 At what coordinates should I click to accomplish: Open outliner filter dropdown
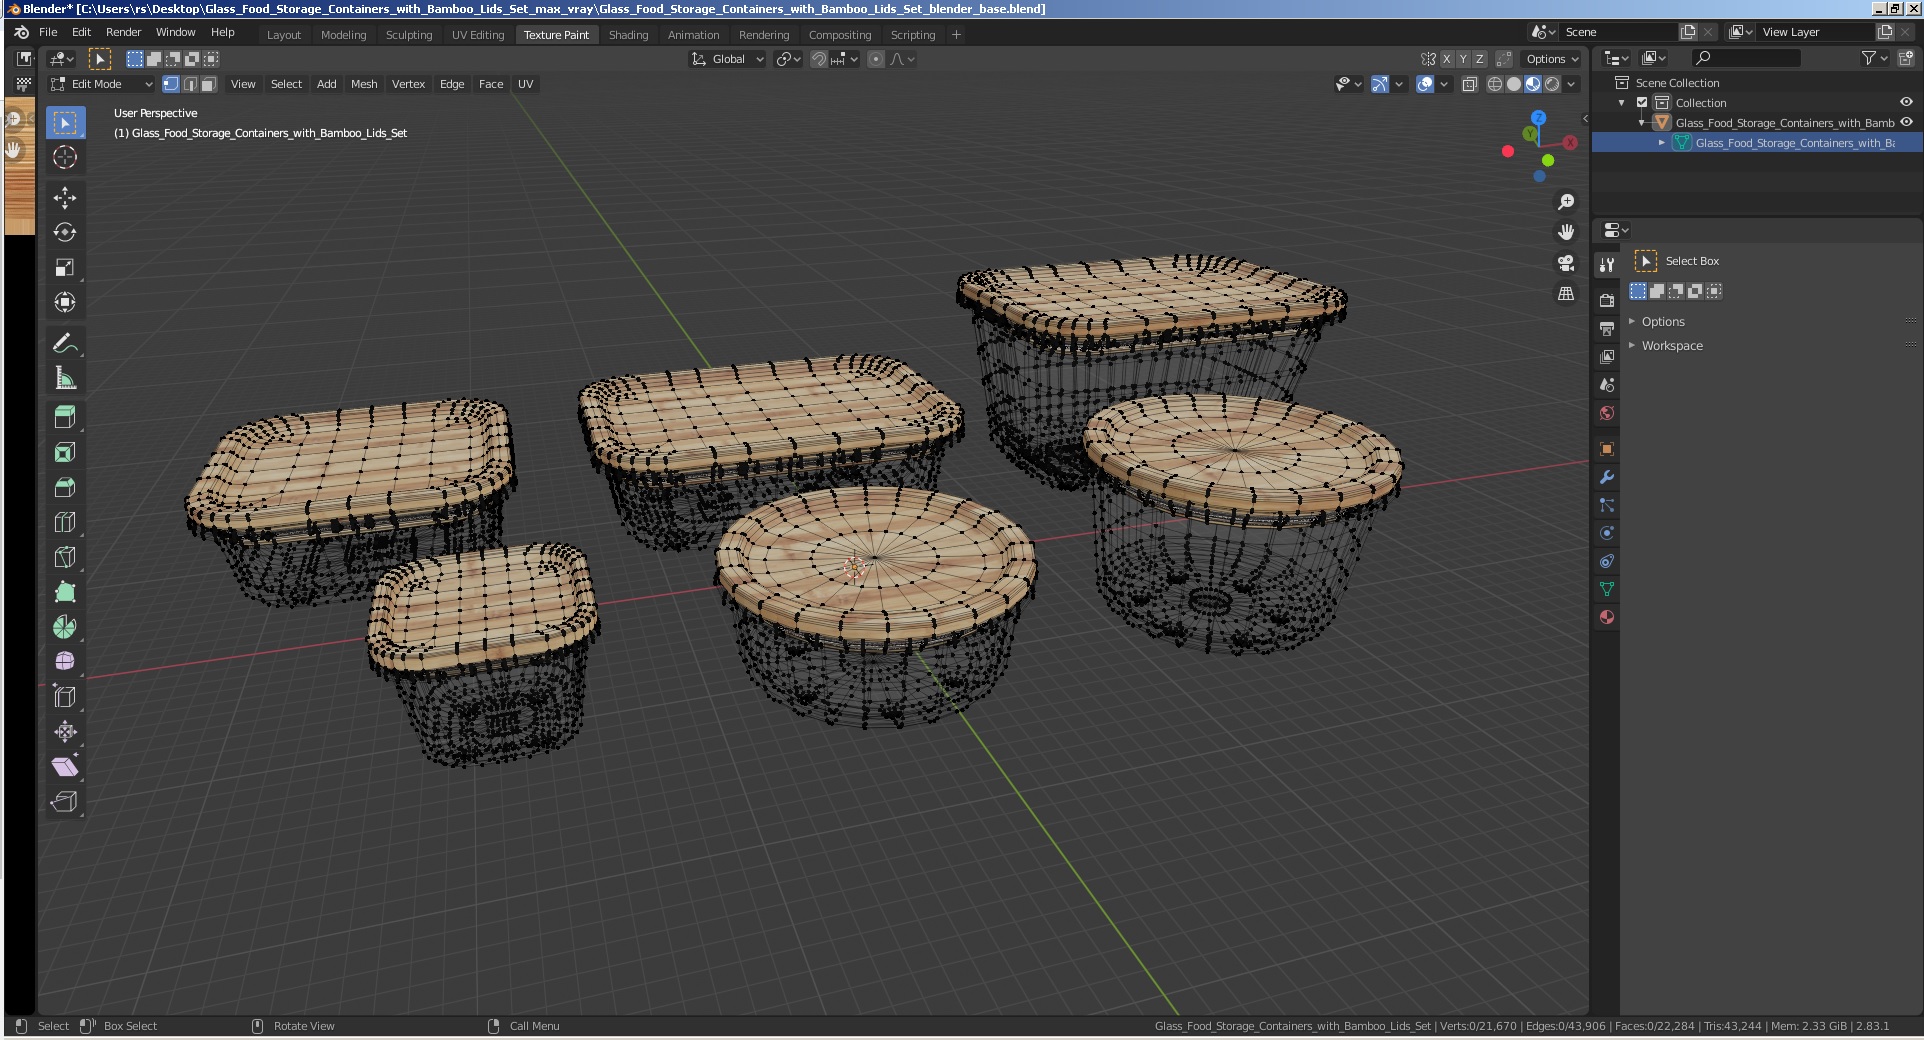pyautogui.click(x=1874, y=59)
